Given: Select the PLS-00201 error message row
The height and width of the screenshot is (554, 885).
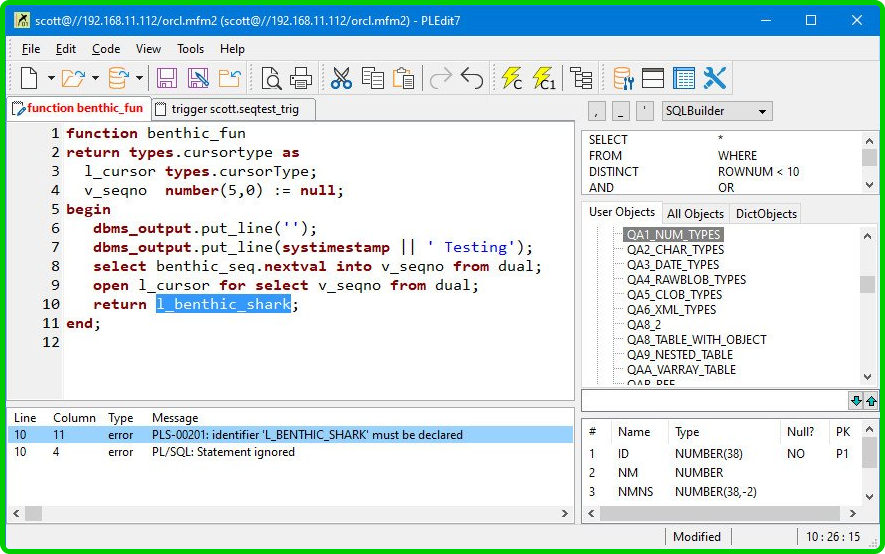Looking at the screenshot, I should pos(290,435).
